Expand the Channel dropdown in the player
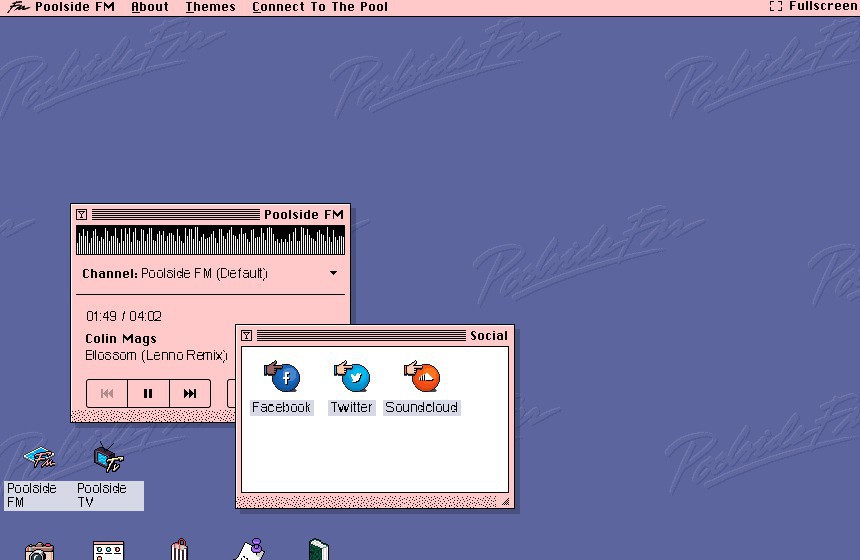860x560 pixels. 333,273
